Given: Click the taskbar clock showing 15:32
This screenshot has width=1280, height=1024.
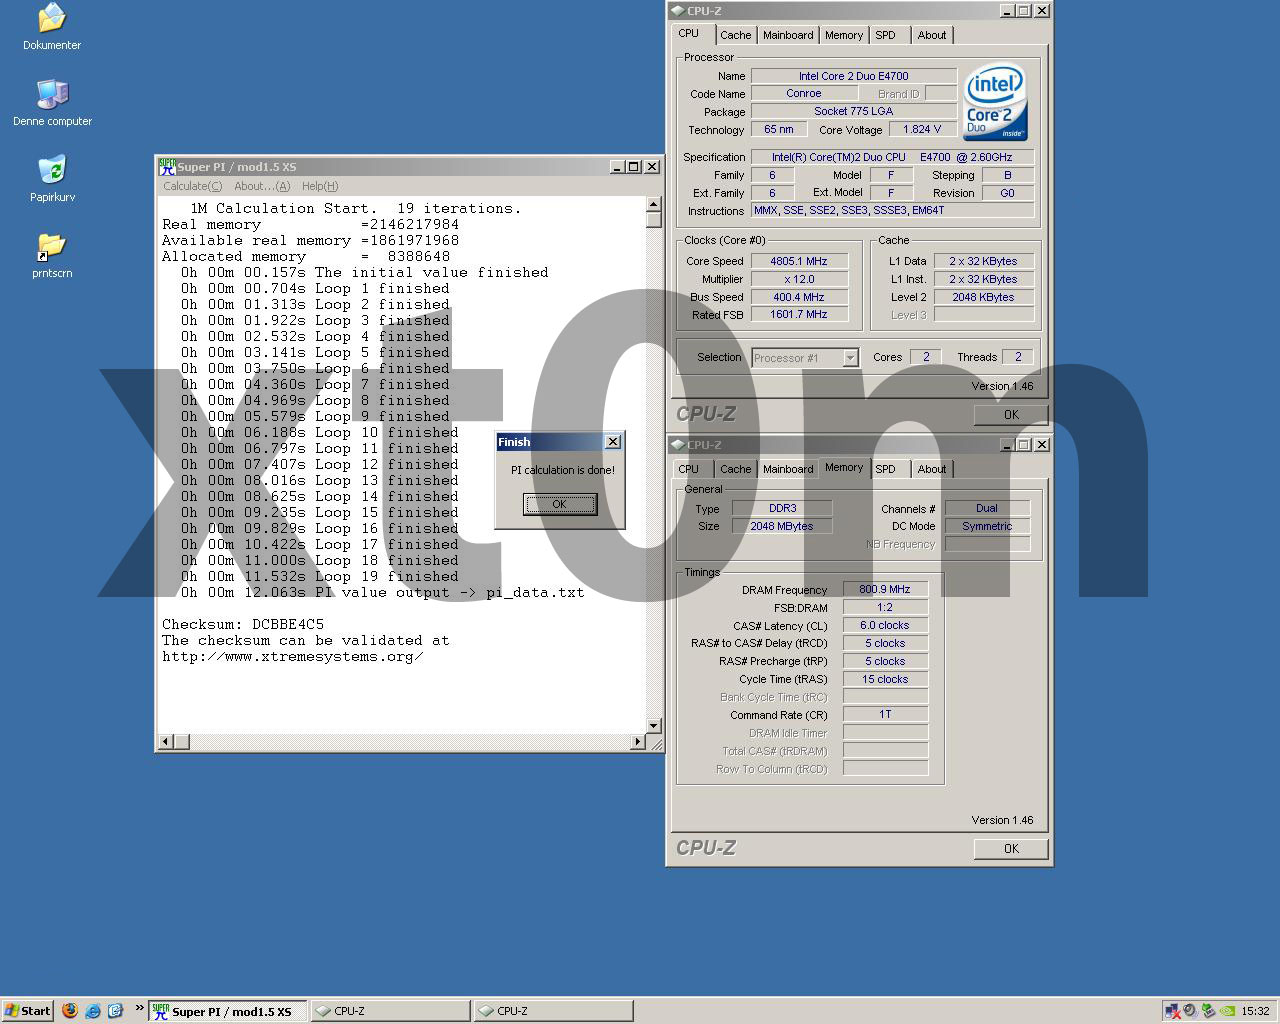Looking at the screenshot, I should 1255,1011.
